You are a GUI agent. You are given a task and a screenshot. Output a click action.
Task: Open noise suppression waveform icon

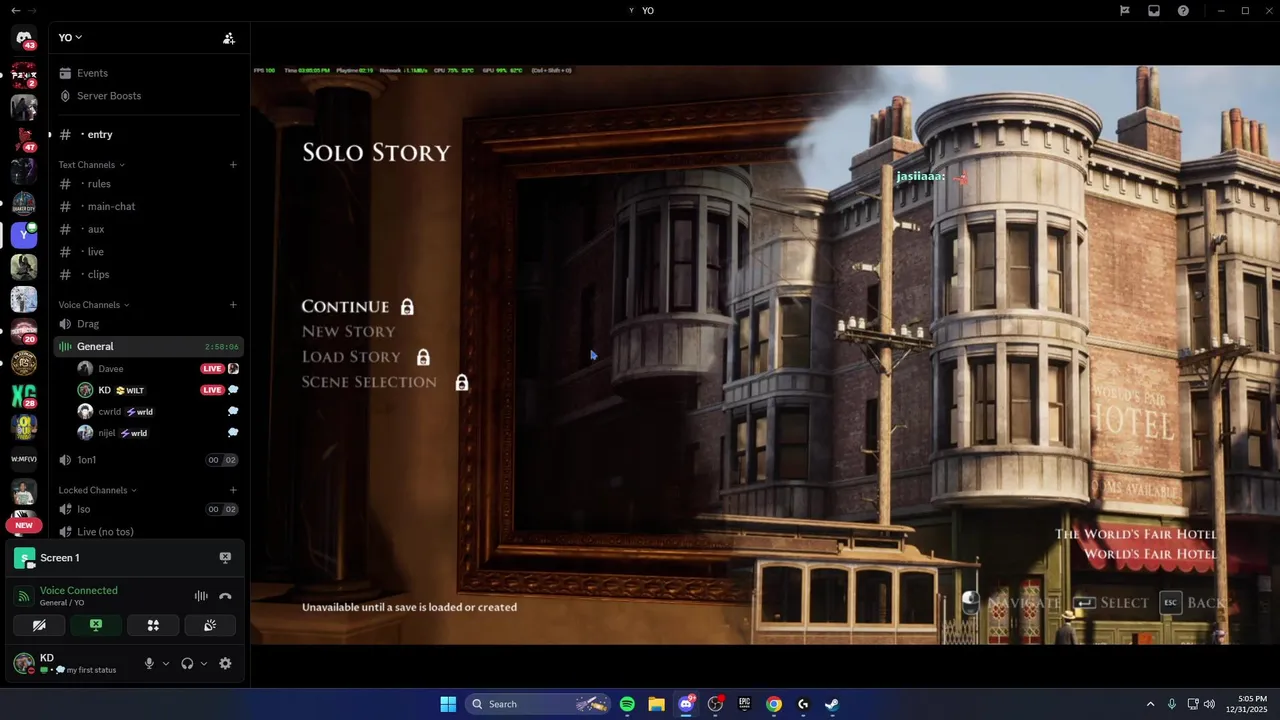[x=201, y=596]
